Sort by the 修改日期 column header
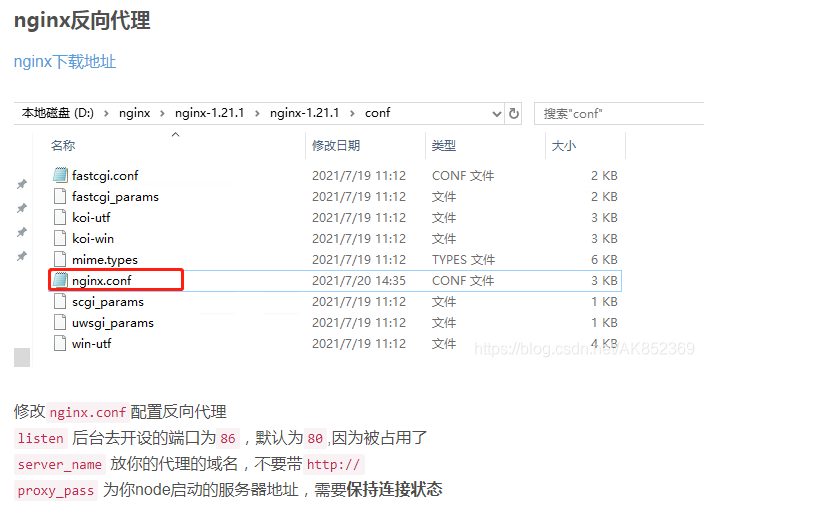The image size is (824, 516). click(x=336, y=146)
